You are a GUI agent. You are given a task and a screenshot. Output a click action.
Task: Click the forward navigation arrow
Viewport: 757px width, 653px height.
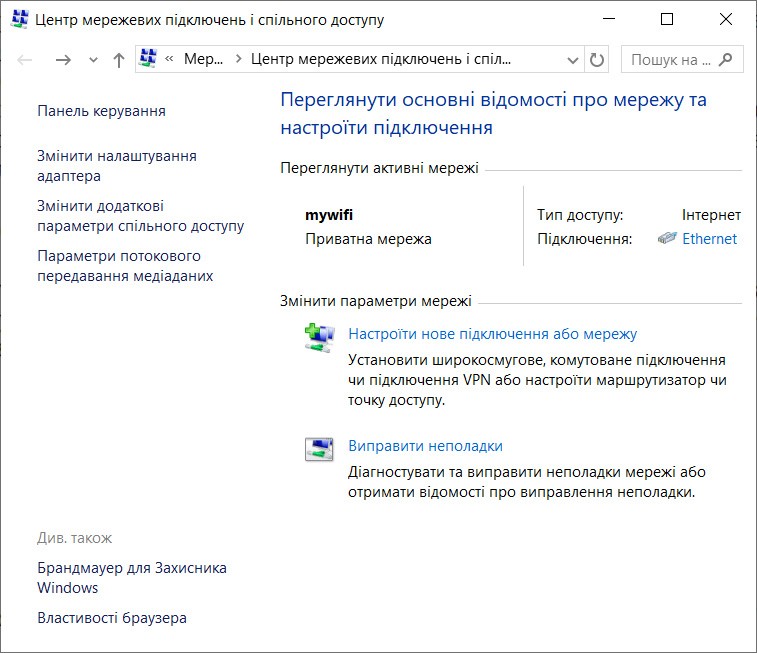[63, 60]
